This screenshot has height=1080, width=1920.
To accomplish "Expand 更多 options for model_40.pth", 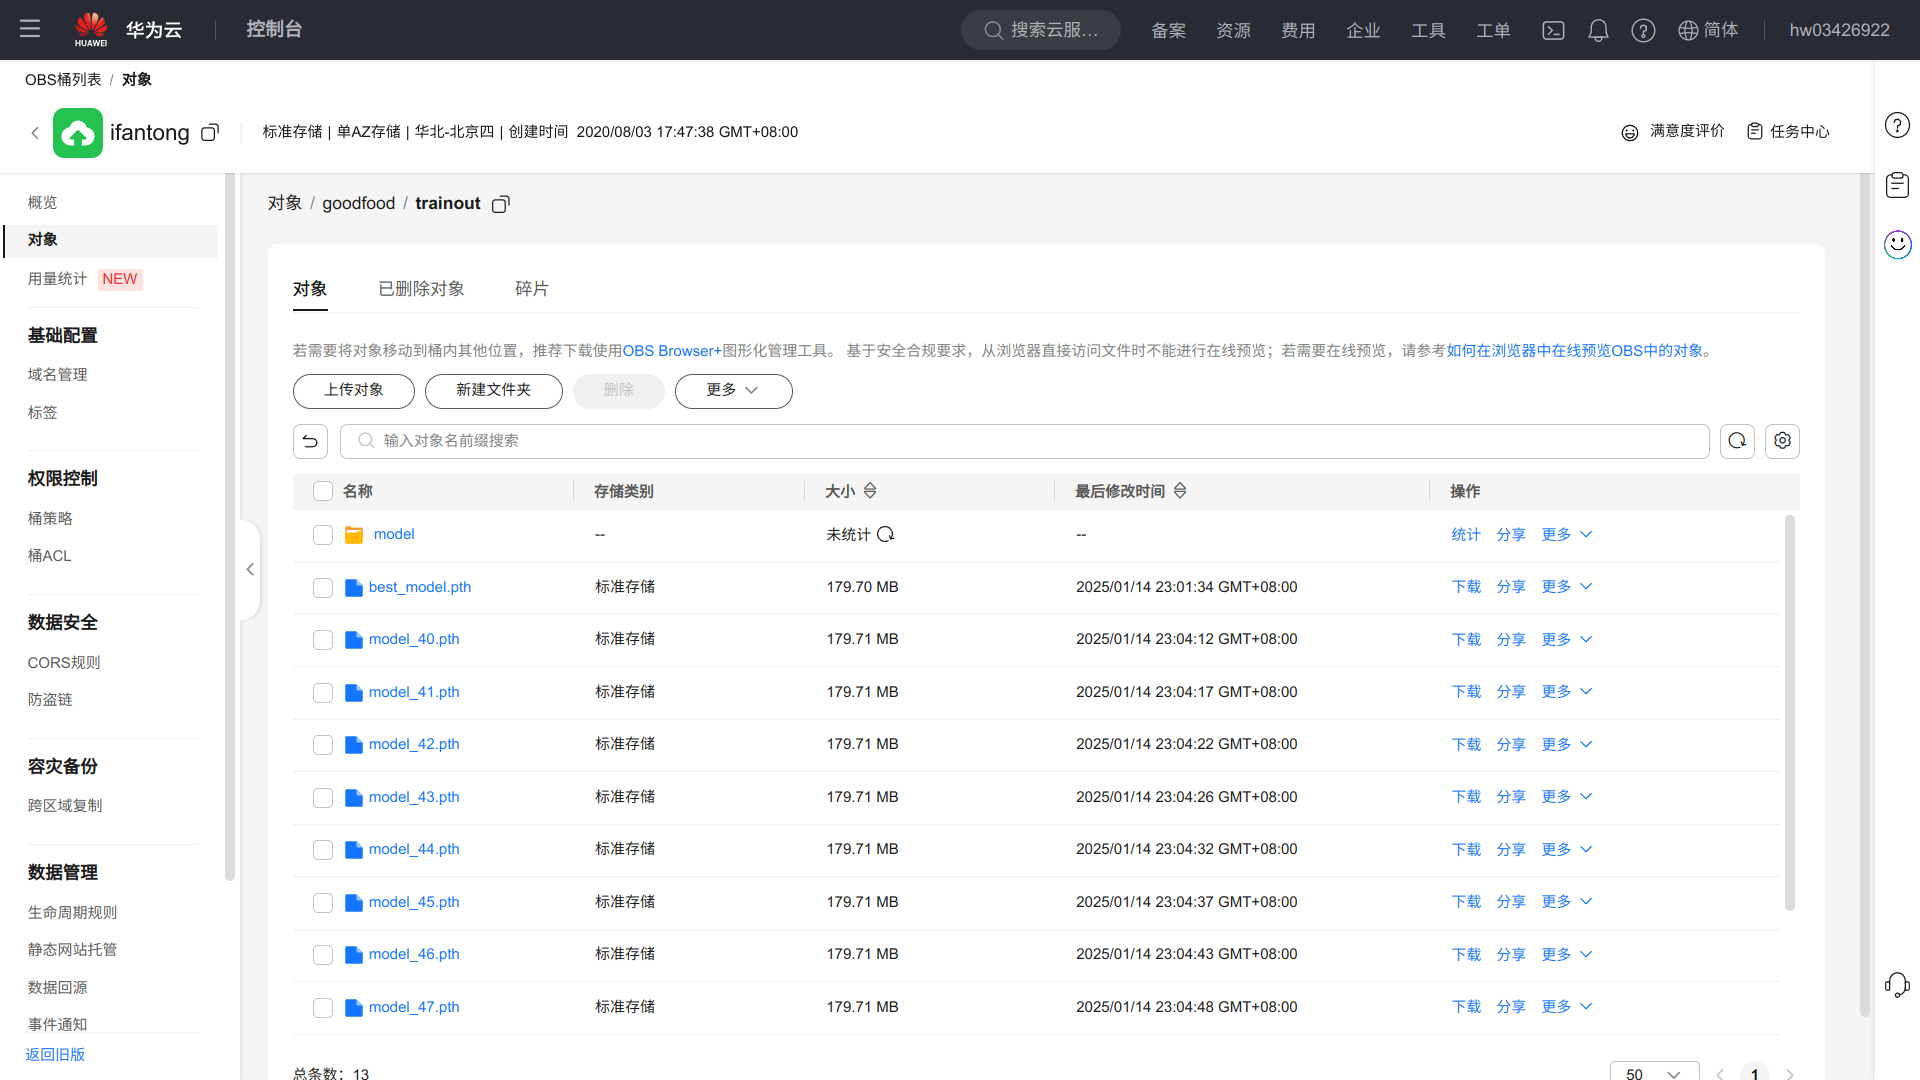I will 1566,640.
